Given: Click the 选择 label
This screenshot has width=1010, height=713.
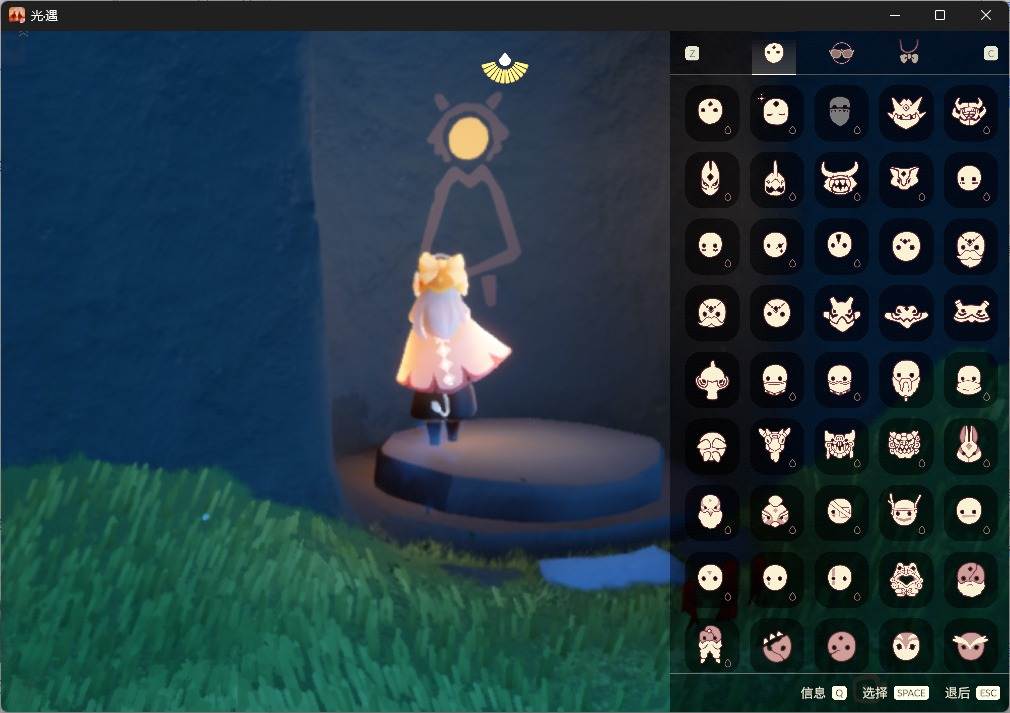Looking at the screenshot, I should [875, 693].
